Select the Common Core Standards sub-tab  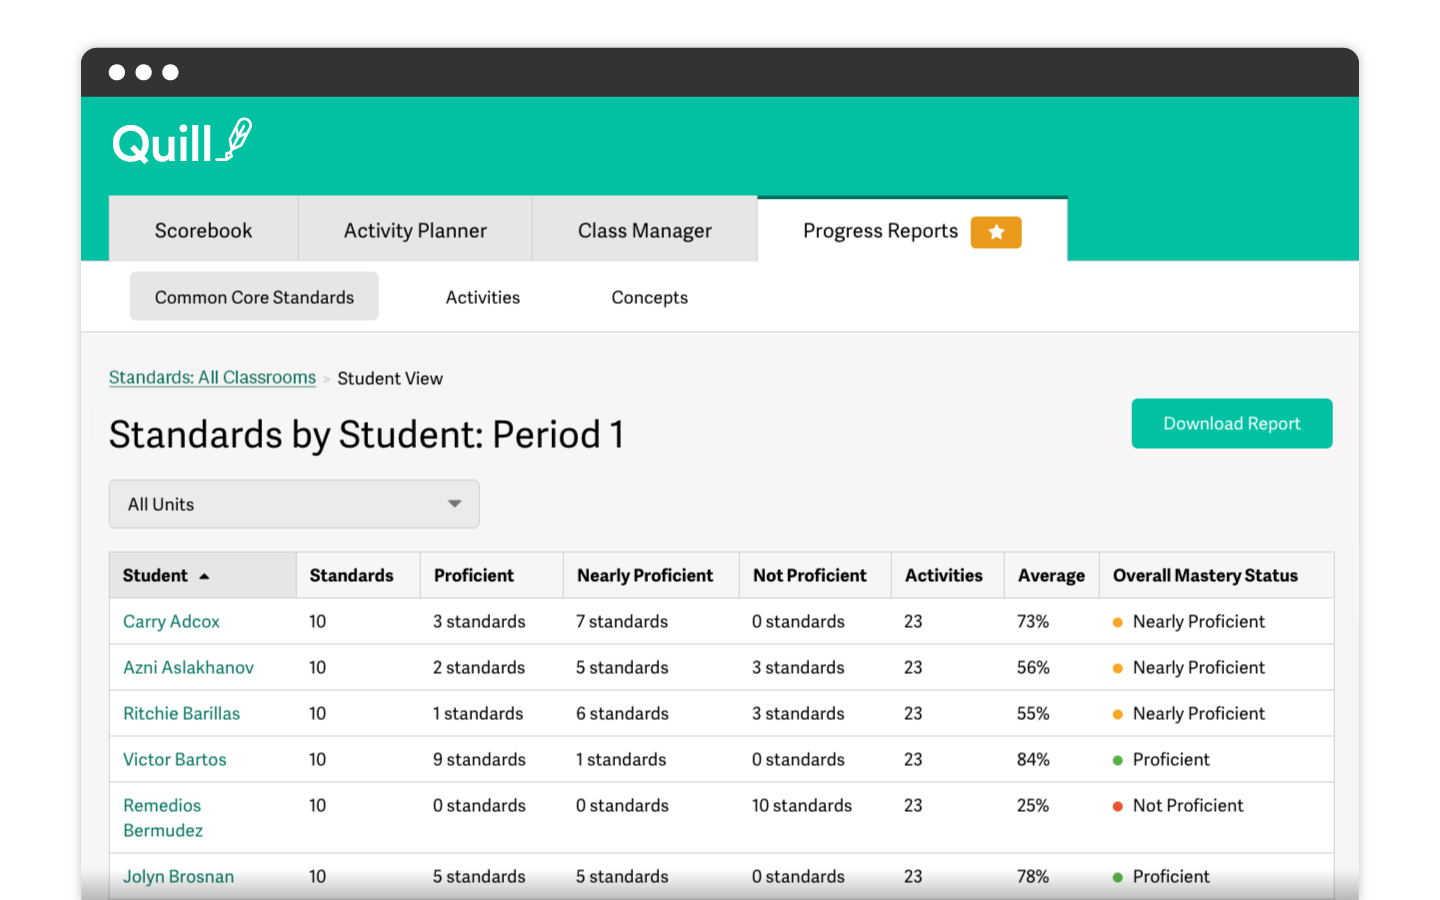pos(254,297)
